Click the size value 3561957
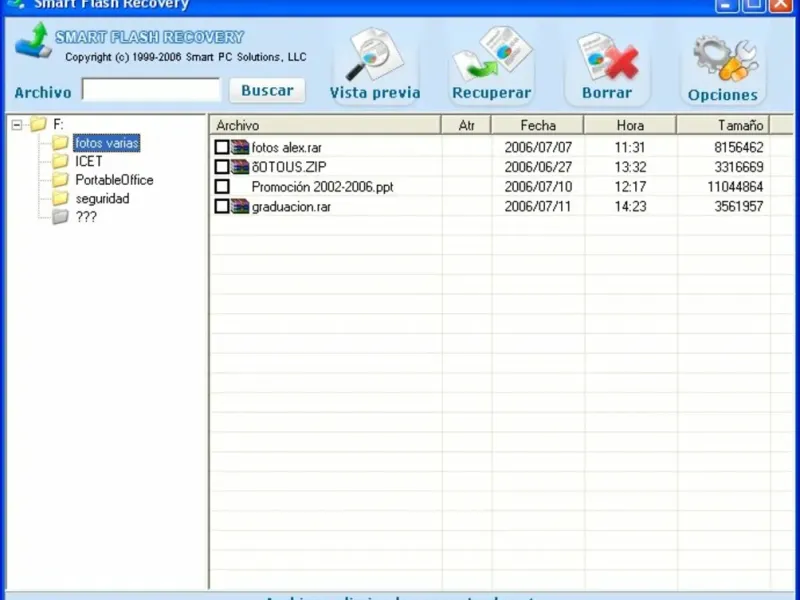This screenshot has height=600, width=800. 739,206
